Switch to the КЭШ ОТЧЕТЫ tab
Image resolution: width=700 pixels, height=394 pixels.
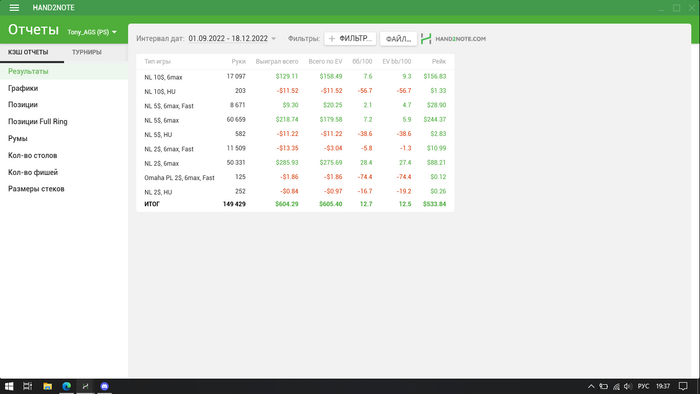tap(28, 52)
